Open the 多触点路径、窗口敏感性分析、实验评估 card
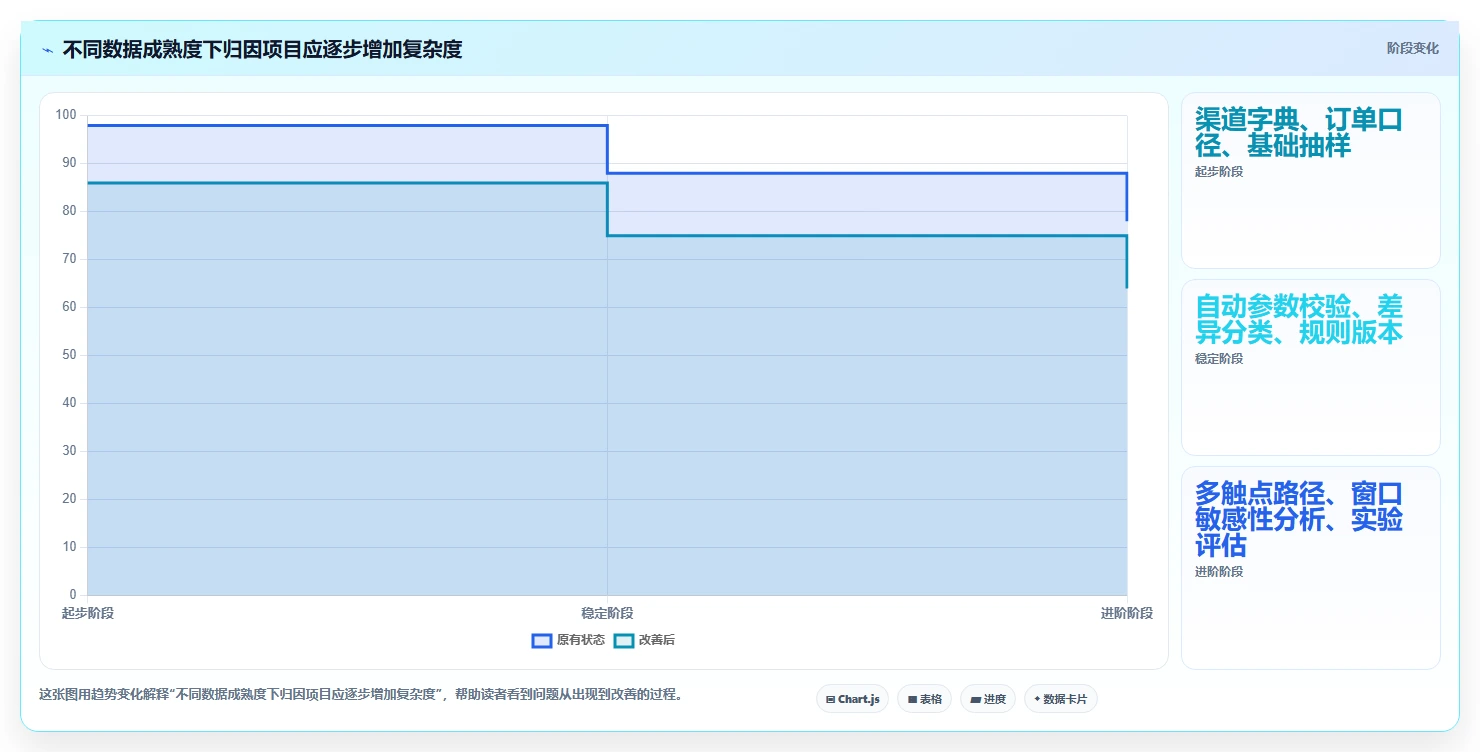1480x752 pixels. click(1310, 567)
